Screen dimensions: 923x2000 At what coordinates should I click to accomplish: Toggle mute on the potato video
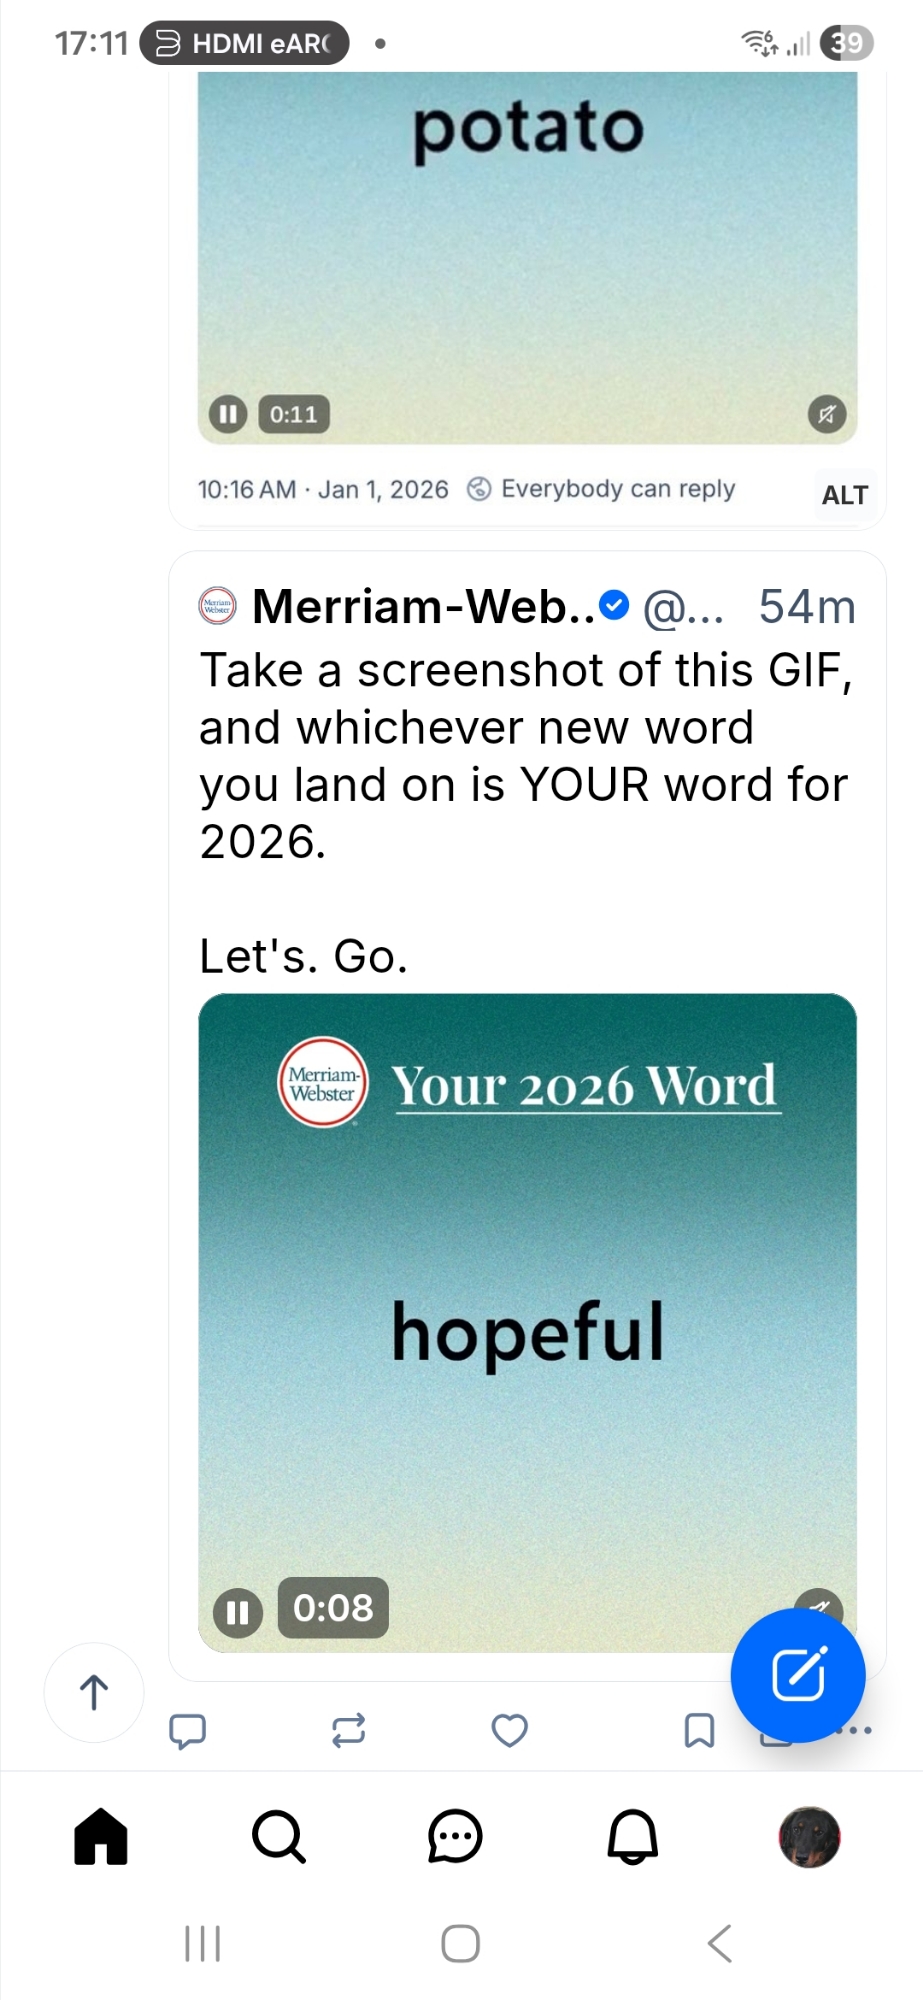click(827, 414)
